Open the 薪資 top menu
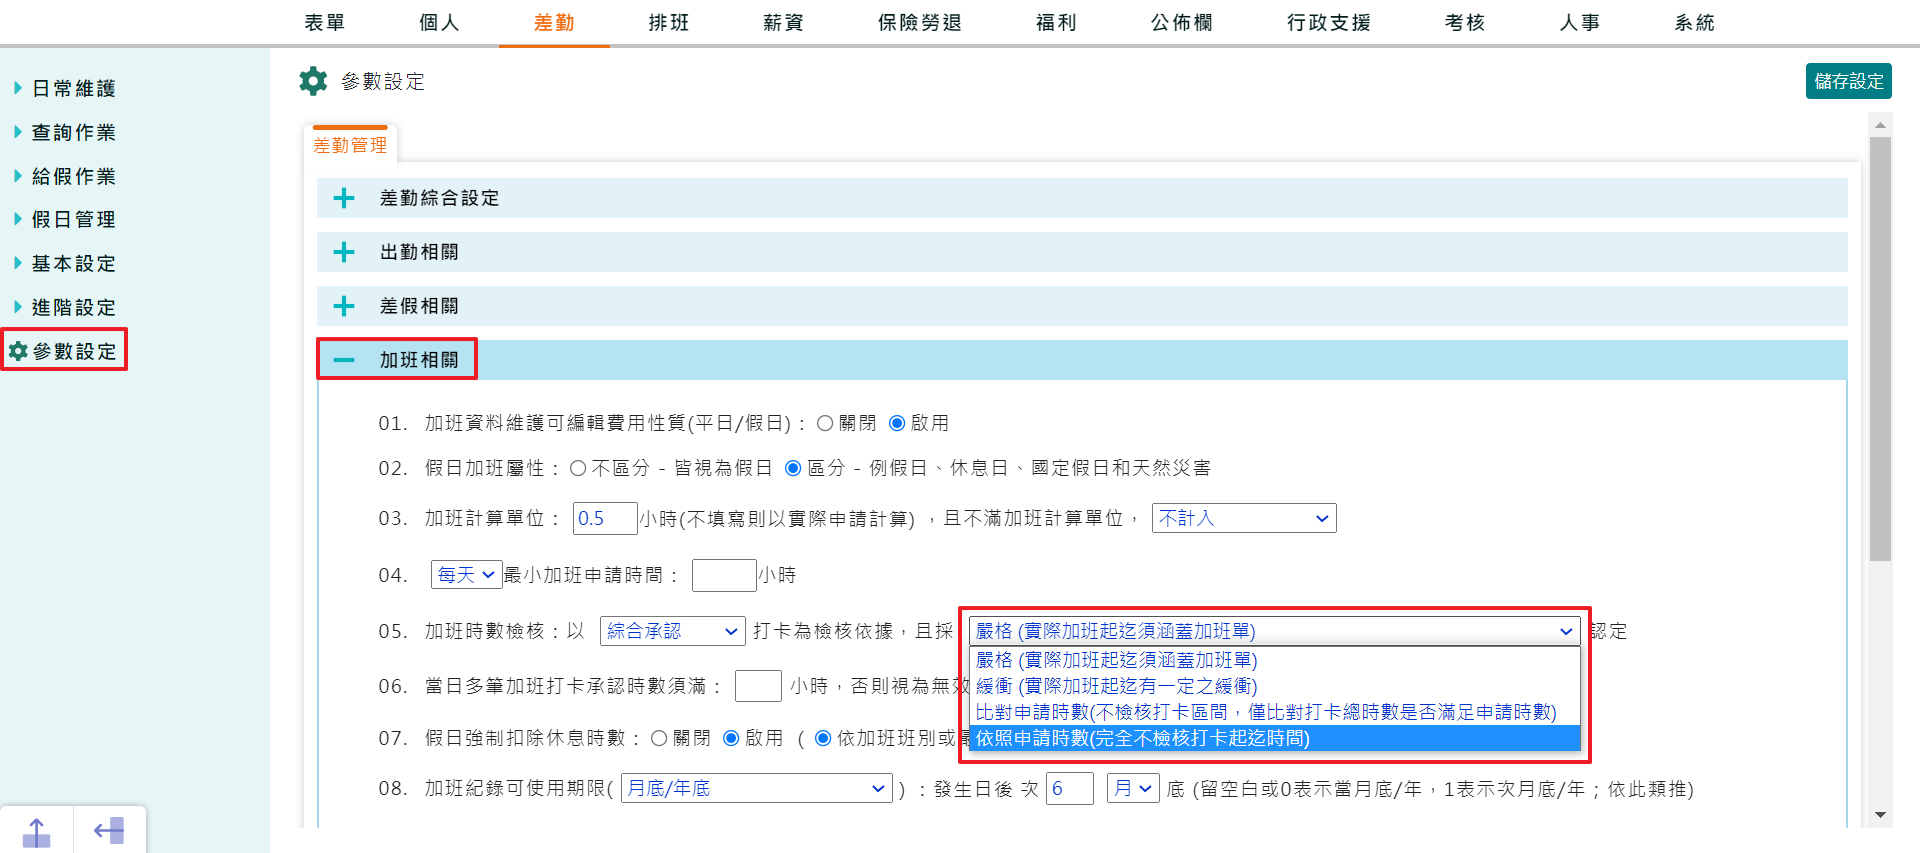This screenshot has width=1920, height=853. point(783,22)
